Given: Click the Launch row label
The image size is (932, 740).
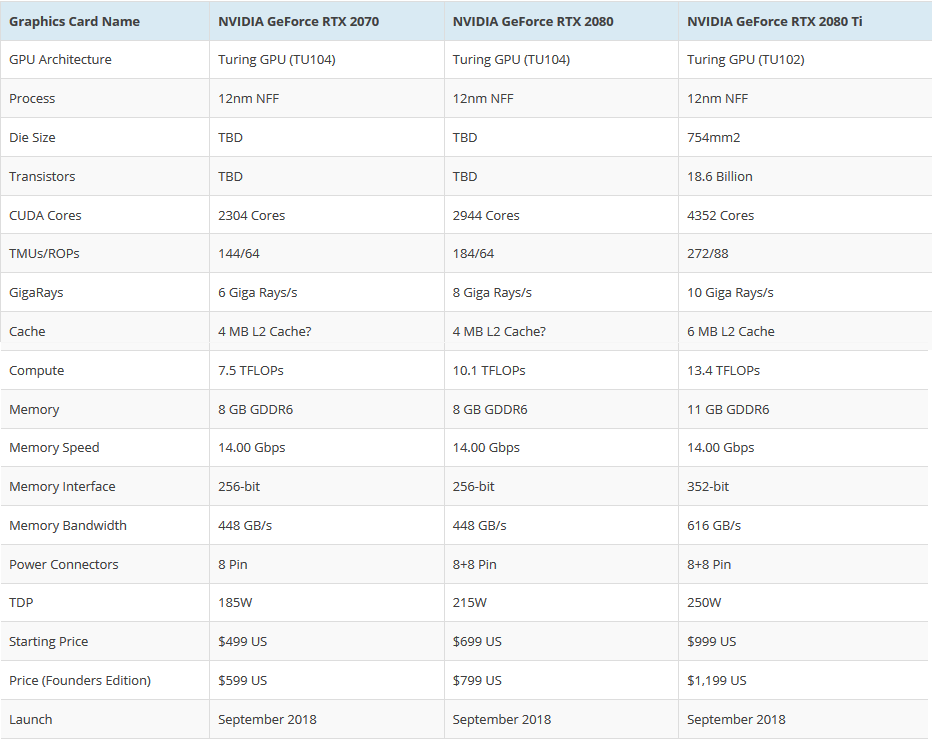Looking at the screenshot, I should [30, 719].
